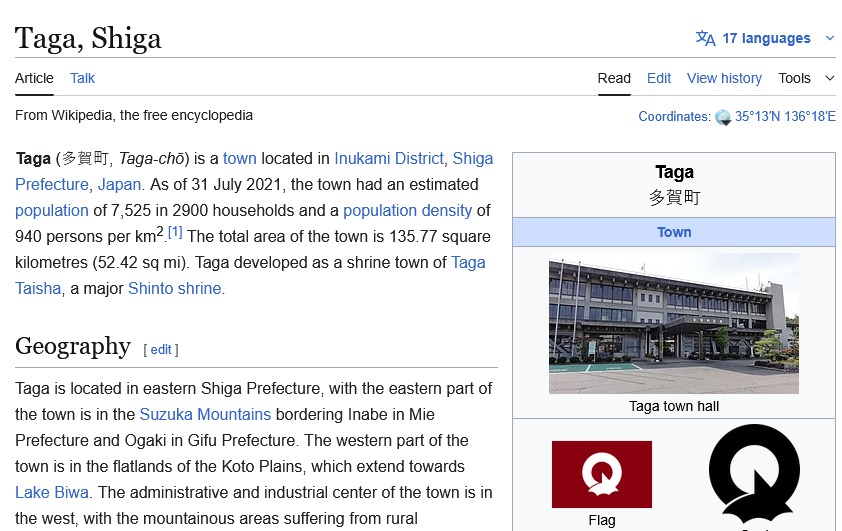Click the Town link in infobox
This screenshot has height=531, width=842.
[674, 232]
